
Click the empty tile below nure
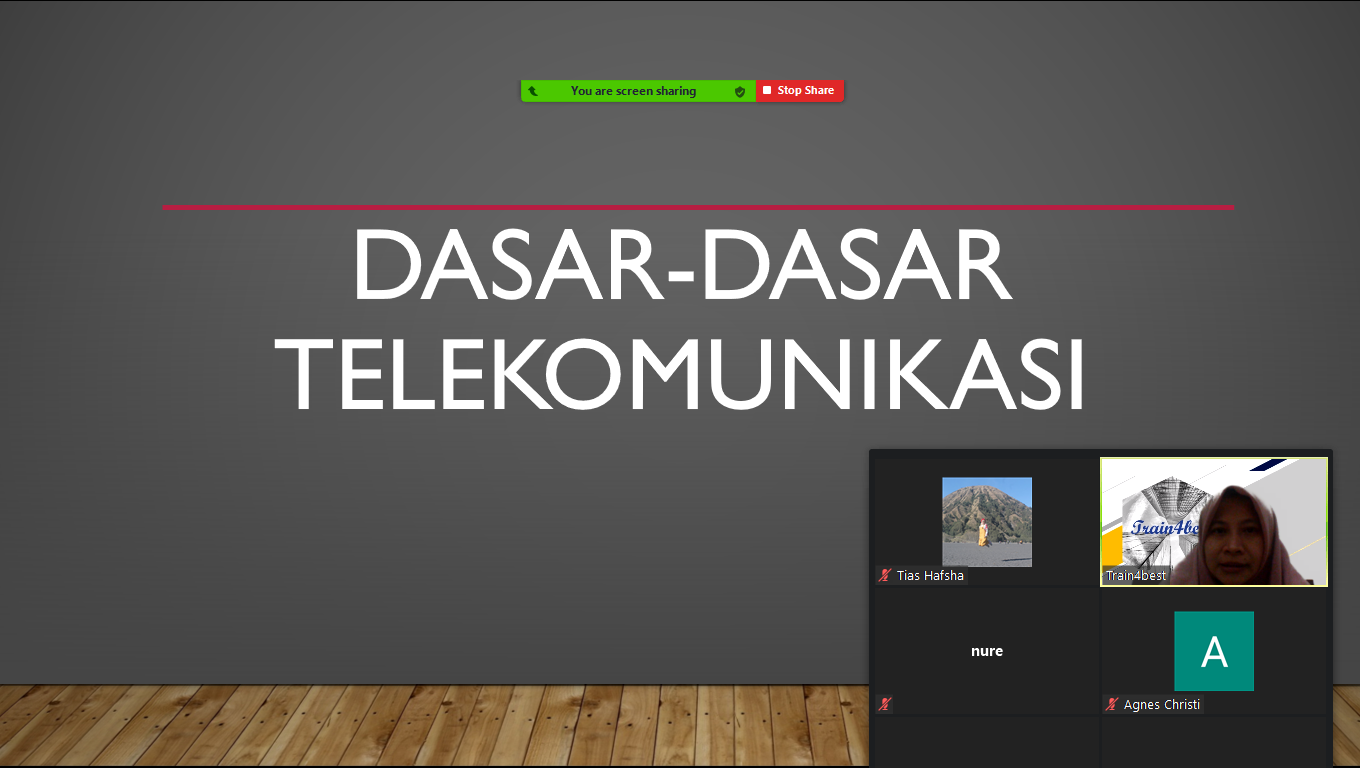tap(986, 742)
